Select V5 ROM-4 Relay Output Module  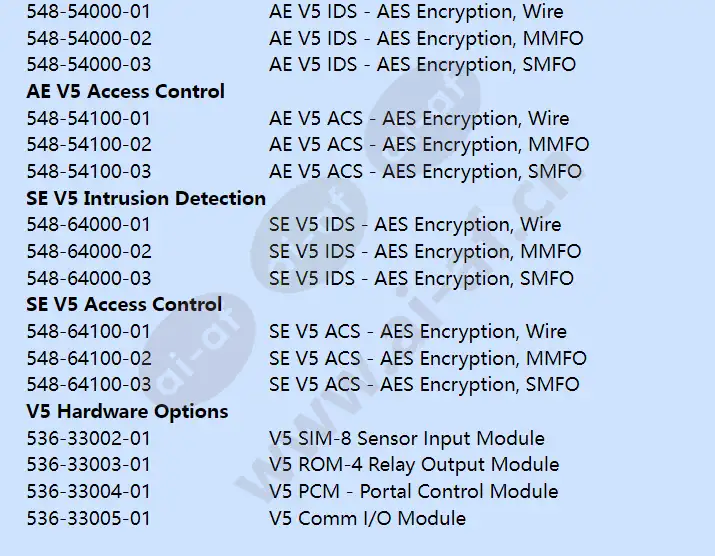click(414, 465)
